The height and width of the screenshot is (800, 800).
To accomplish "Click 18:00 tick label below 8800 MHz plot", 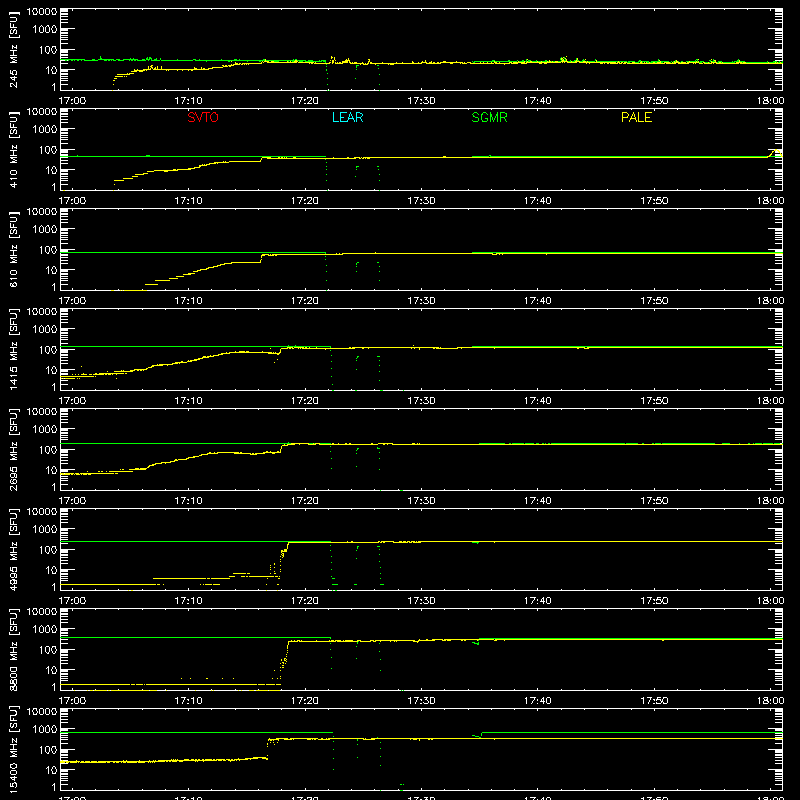I will pyautogui.click(x=770, y=701).
